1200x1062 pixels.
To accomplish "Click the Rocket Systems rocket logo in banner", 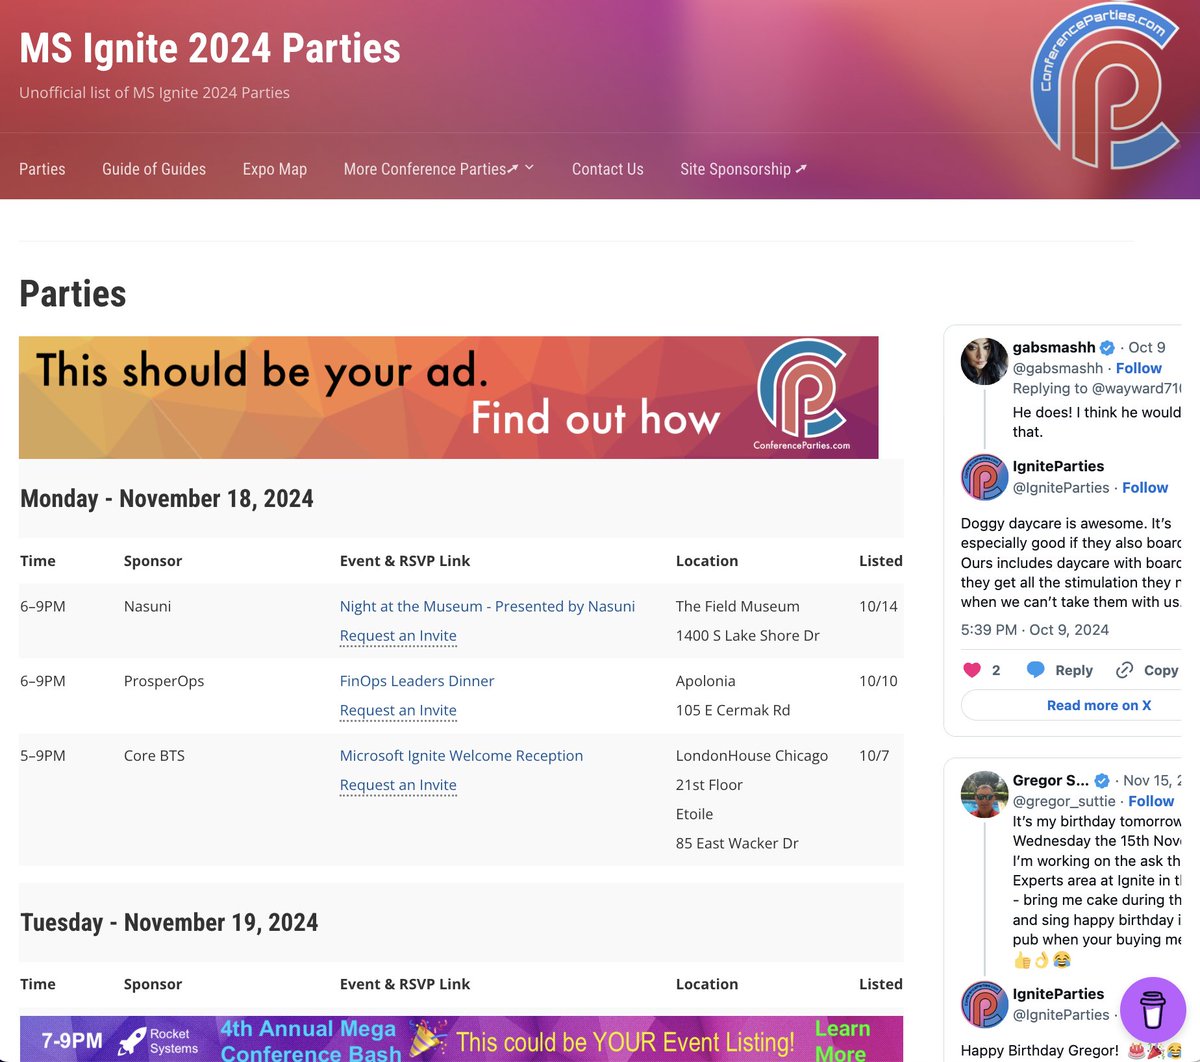I will pos(132,1042).
